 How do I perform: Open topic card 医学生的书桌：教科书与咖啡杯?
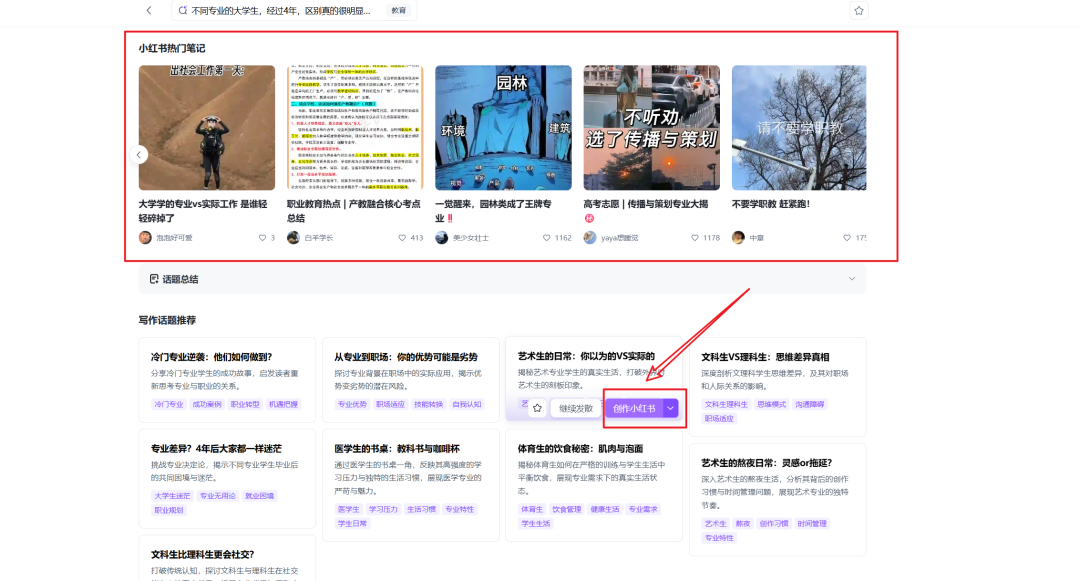(x=411, y=485)
